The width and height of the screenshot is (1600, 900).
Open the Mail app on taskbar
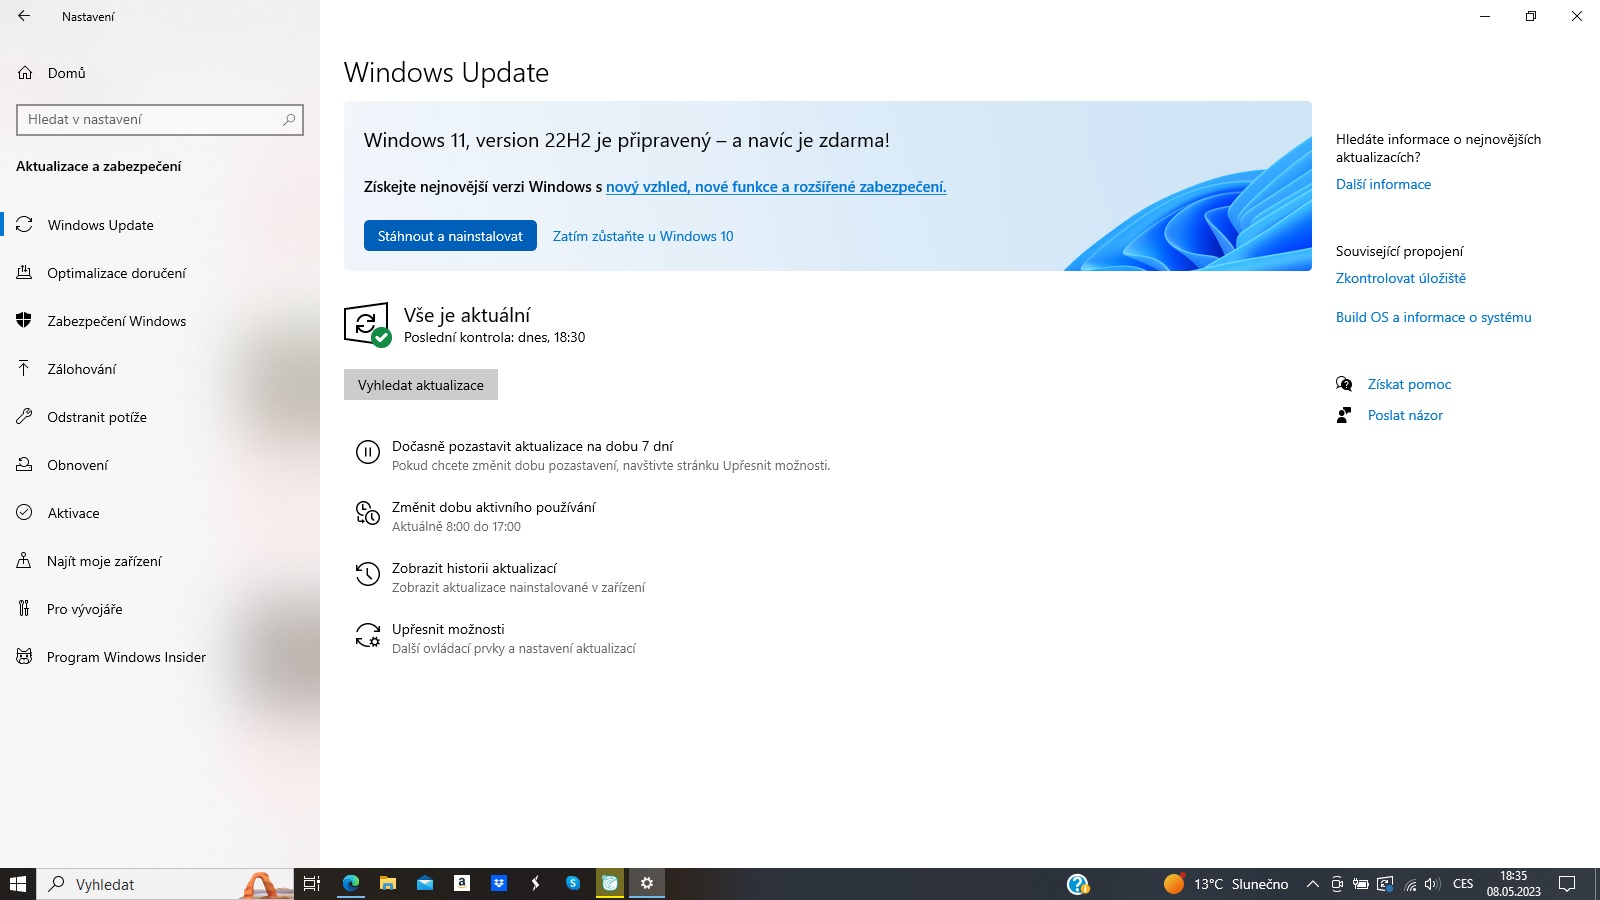(x=425, y=884)
